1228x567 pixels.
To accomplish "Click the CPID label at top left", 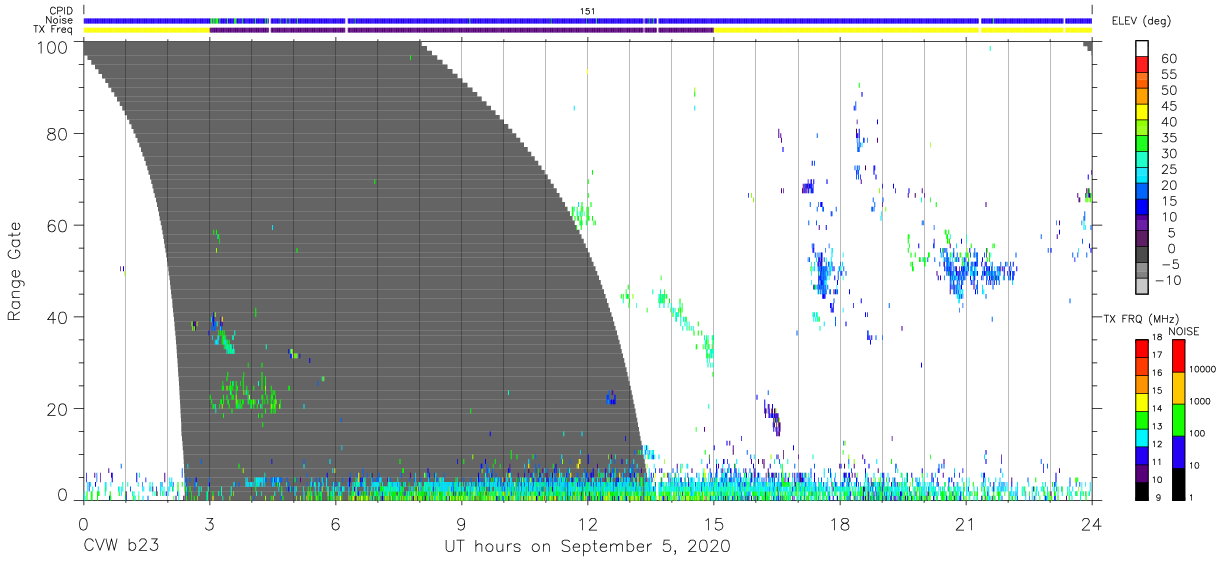I will click(x=61, y=11).
